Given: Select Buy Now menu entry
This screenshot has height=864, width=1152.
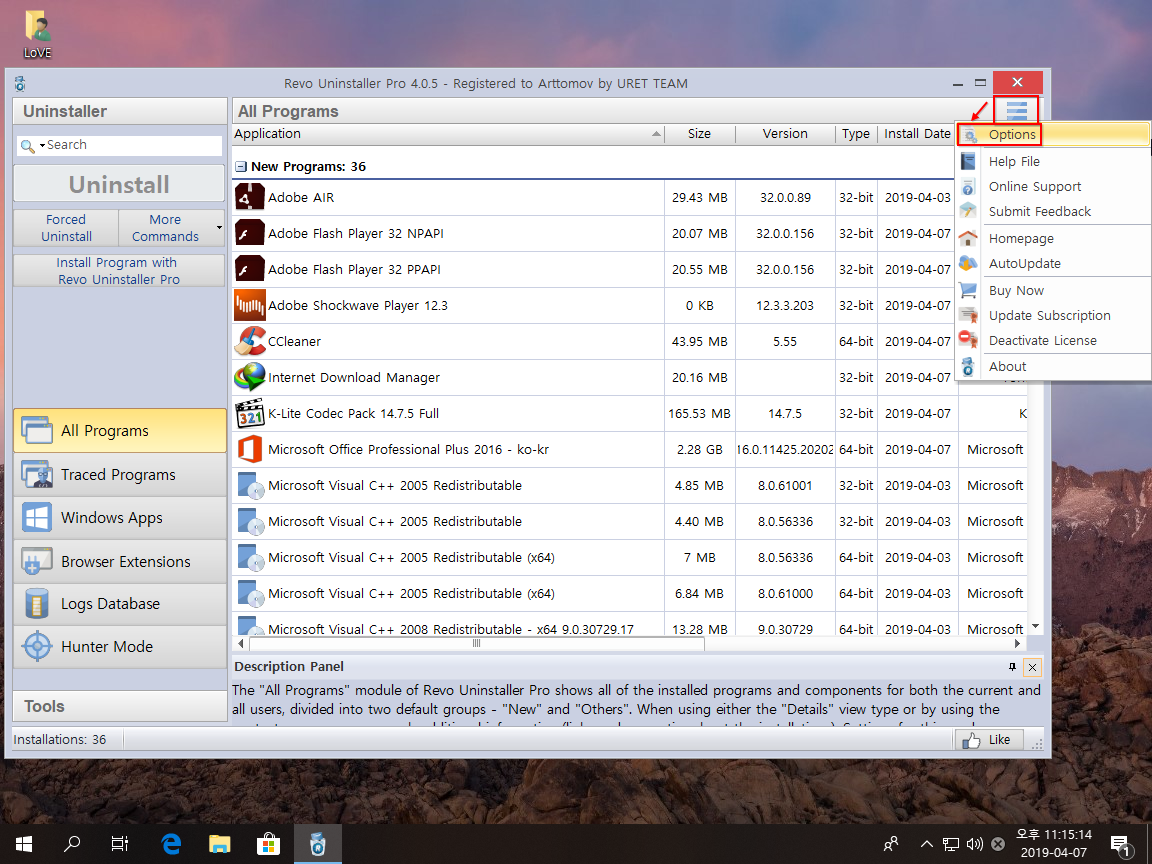Looking at the screenshot, I should [x=1053, y=290].
